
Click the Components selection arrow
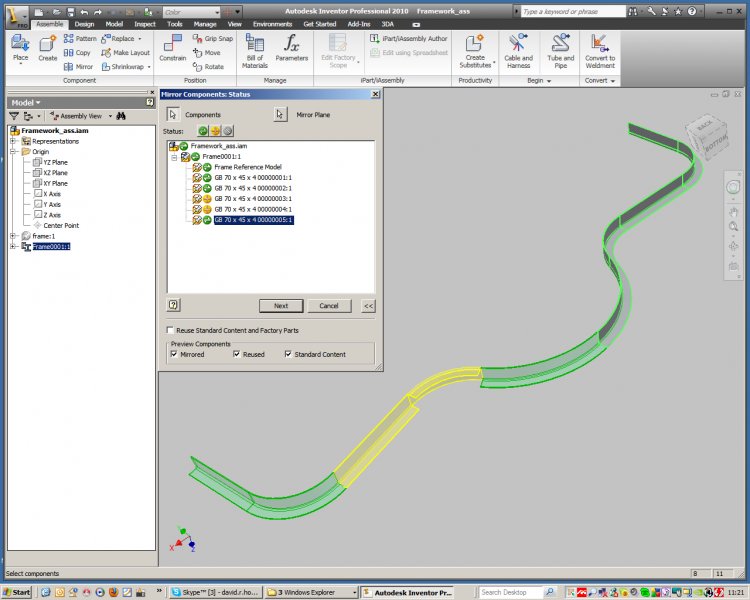[x=173, y=114]
